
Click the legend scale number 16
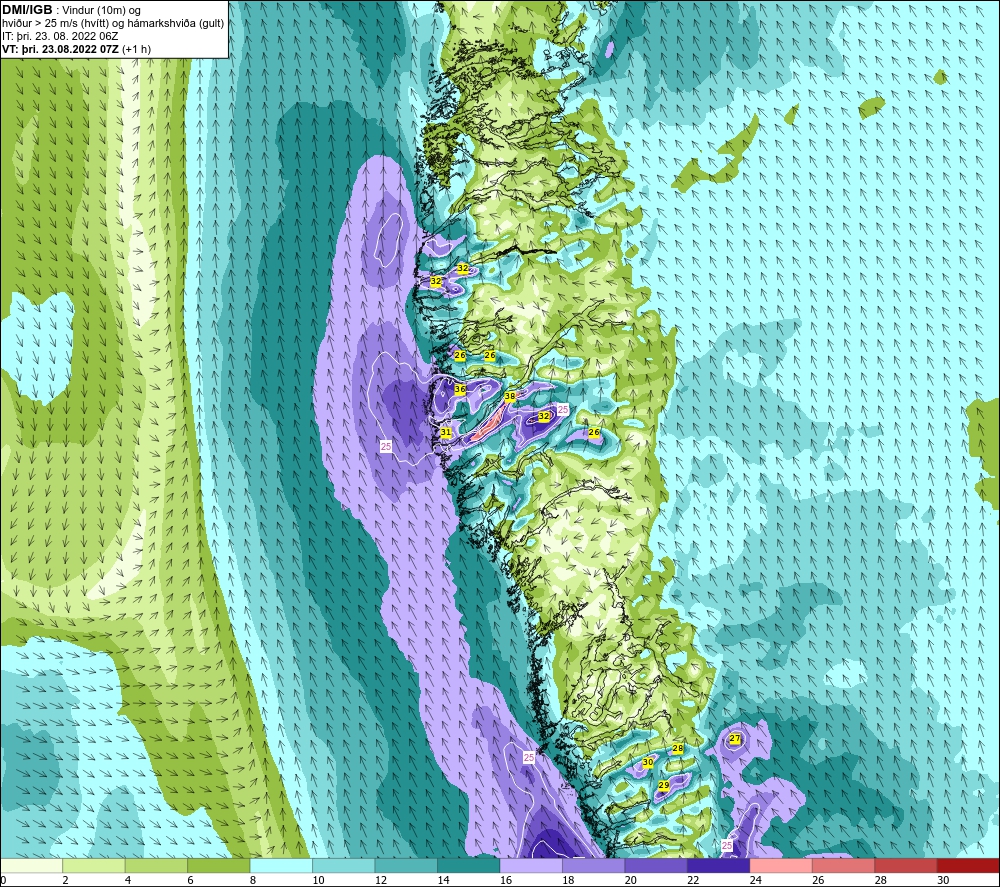[506, 880]
